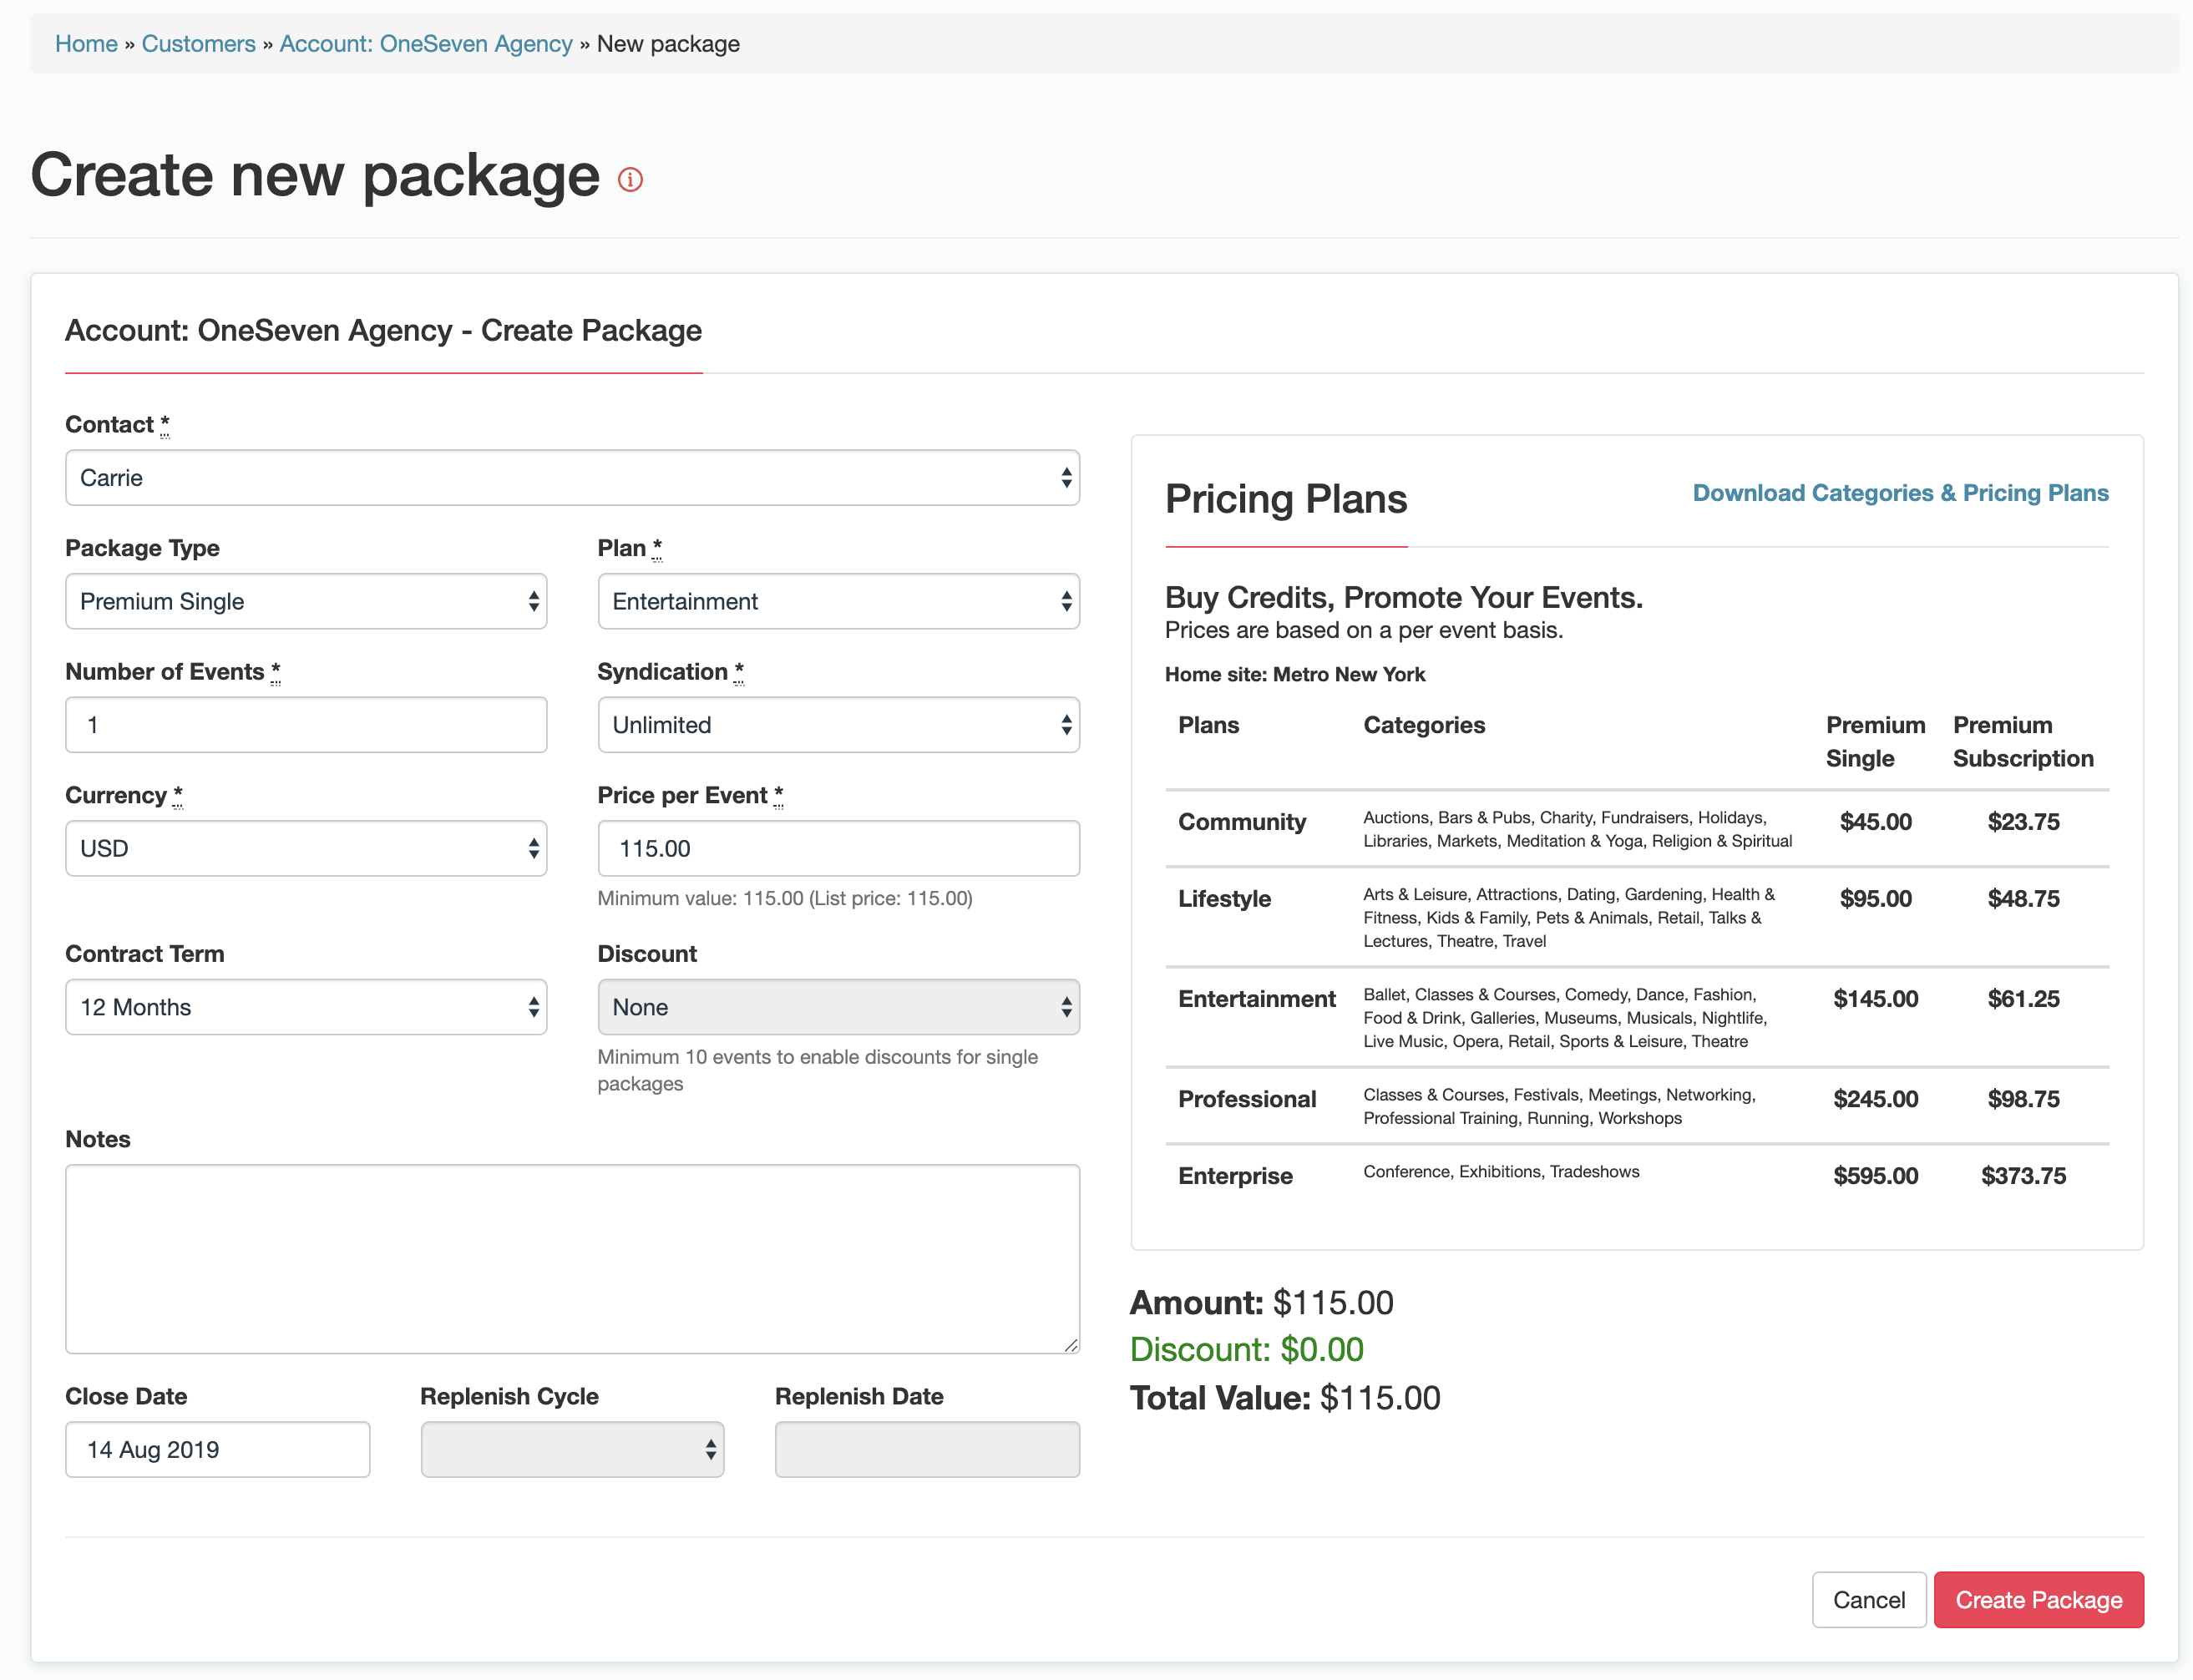Image resolution: width=2193 pixels, height=1680 pixels.
Task: Open the Home breadcrumb link
Action: pos(86,44)
